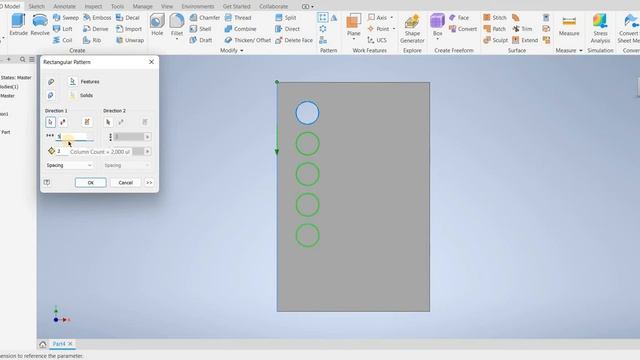Flip Direction 1 direction

click(x=63, y=122)
